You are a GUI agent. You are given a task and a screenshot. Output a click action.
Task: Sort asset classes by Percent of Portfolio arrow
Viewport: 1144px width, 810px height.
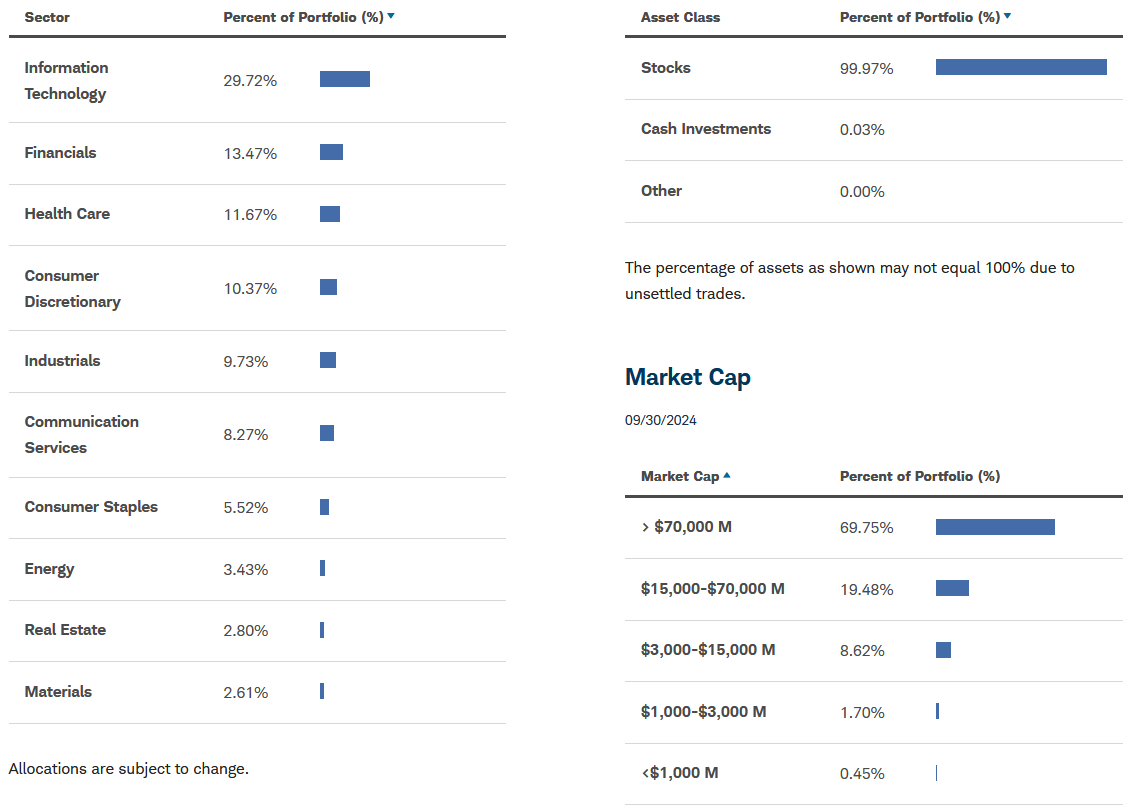[1008, 16]
